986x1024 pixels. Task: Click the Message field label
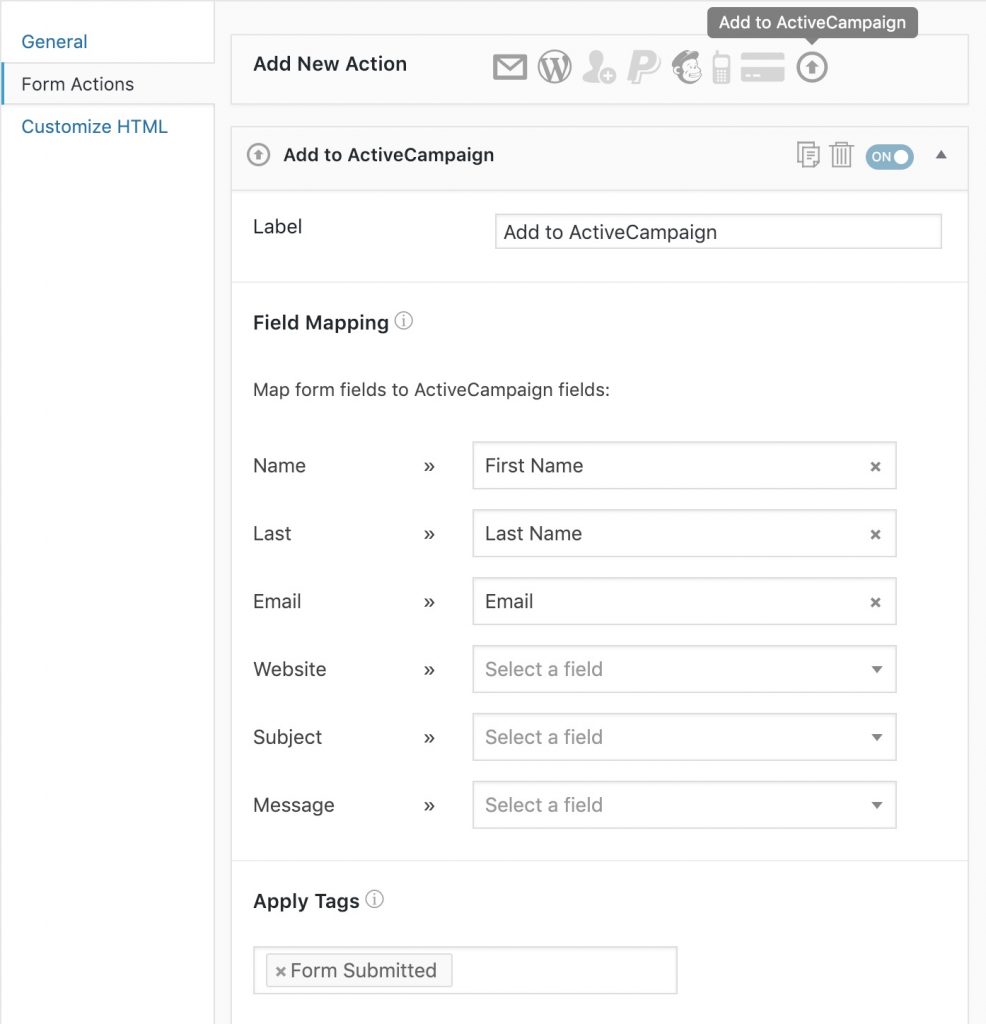[x=293, y=805]
